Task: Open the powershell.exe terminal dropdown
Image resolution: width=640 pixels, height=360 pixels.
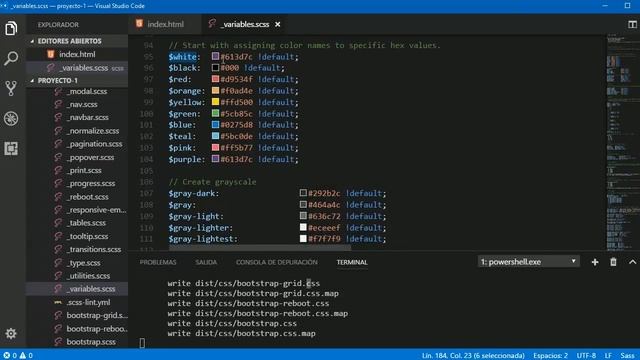Action: 529,262
